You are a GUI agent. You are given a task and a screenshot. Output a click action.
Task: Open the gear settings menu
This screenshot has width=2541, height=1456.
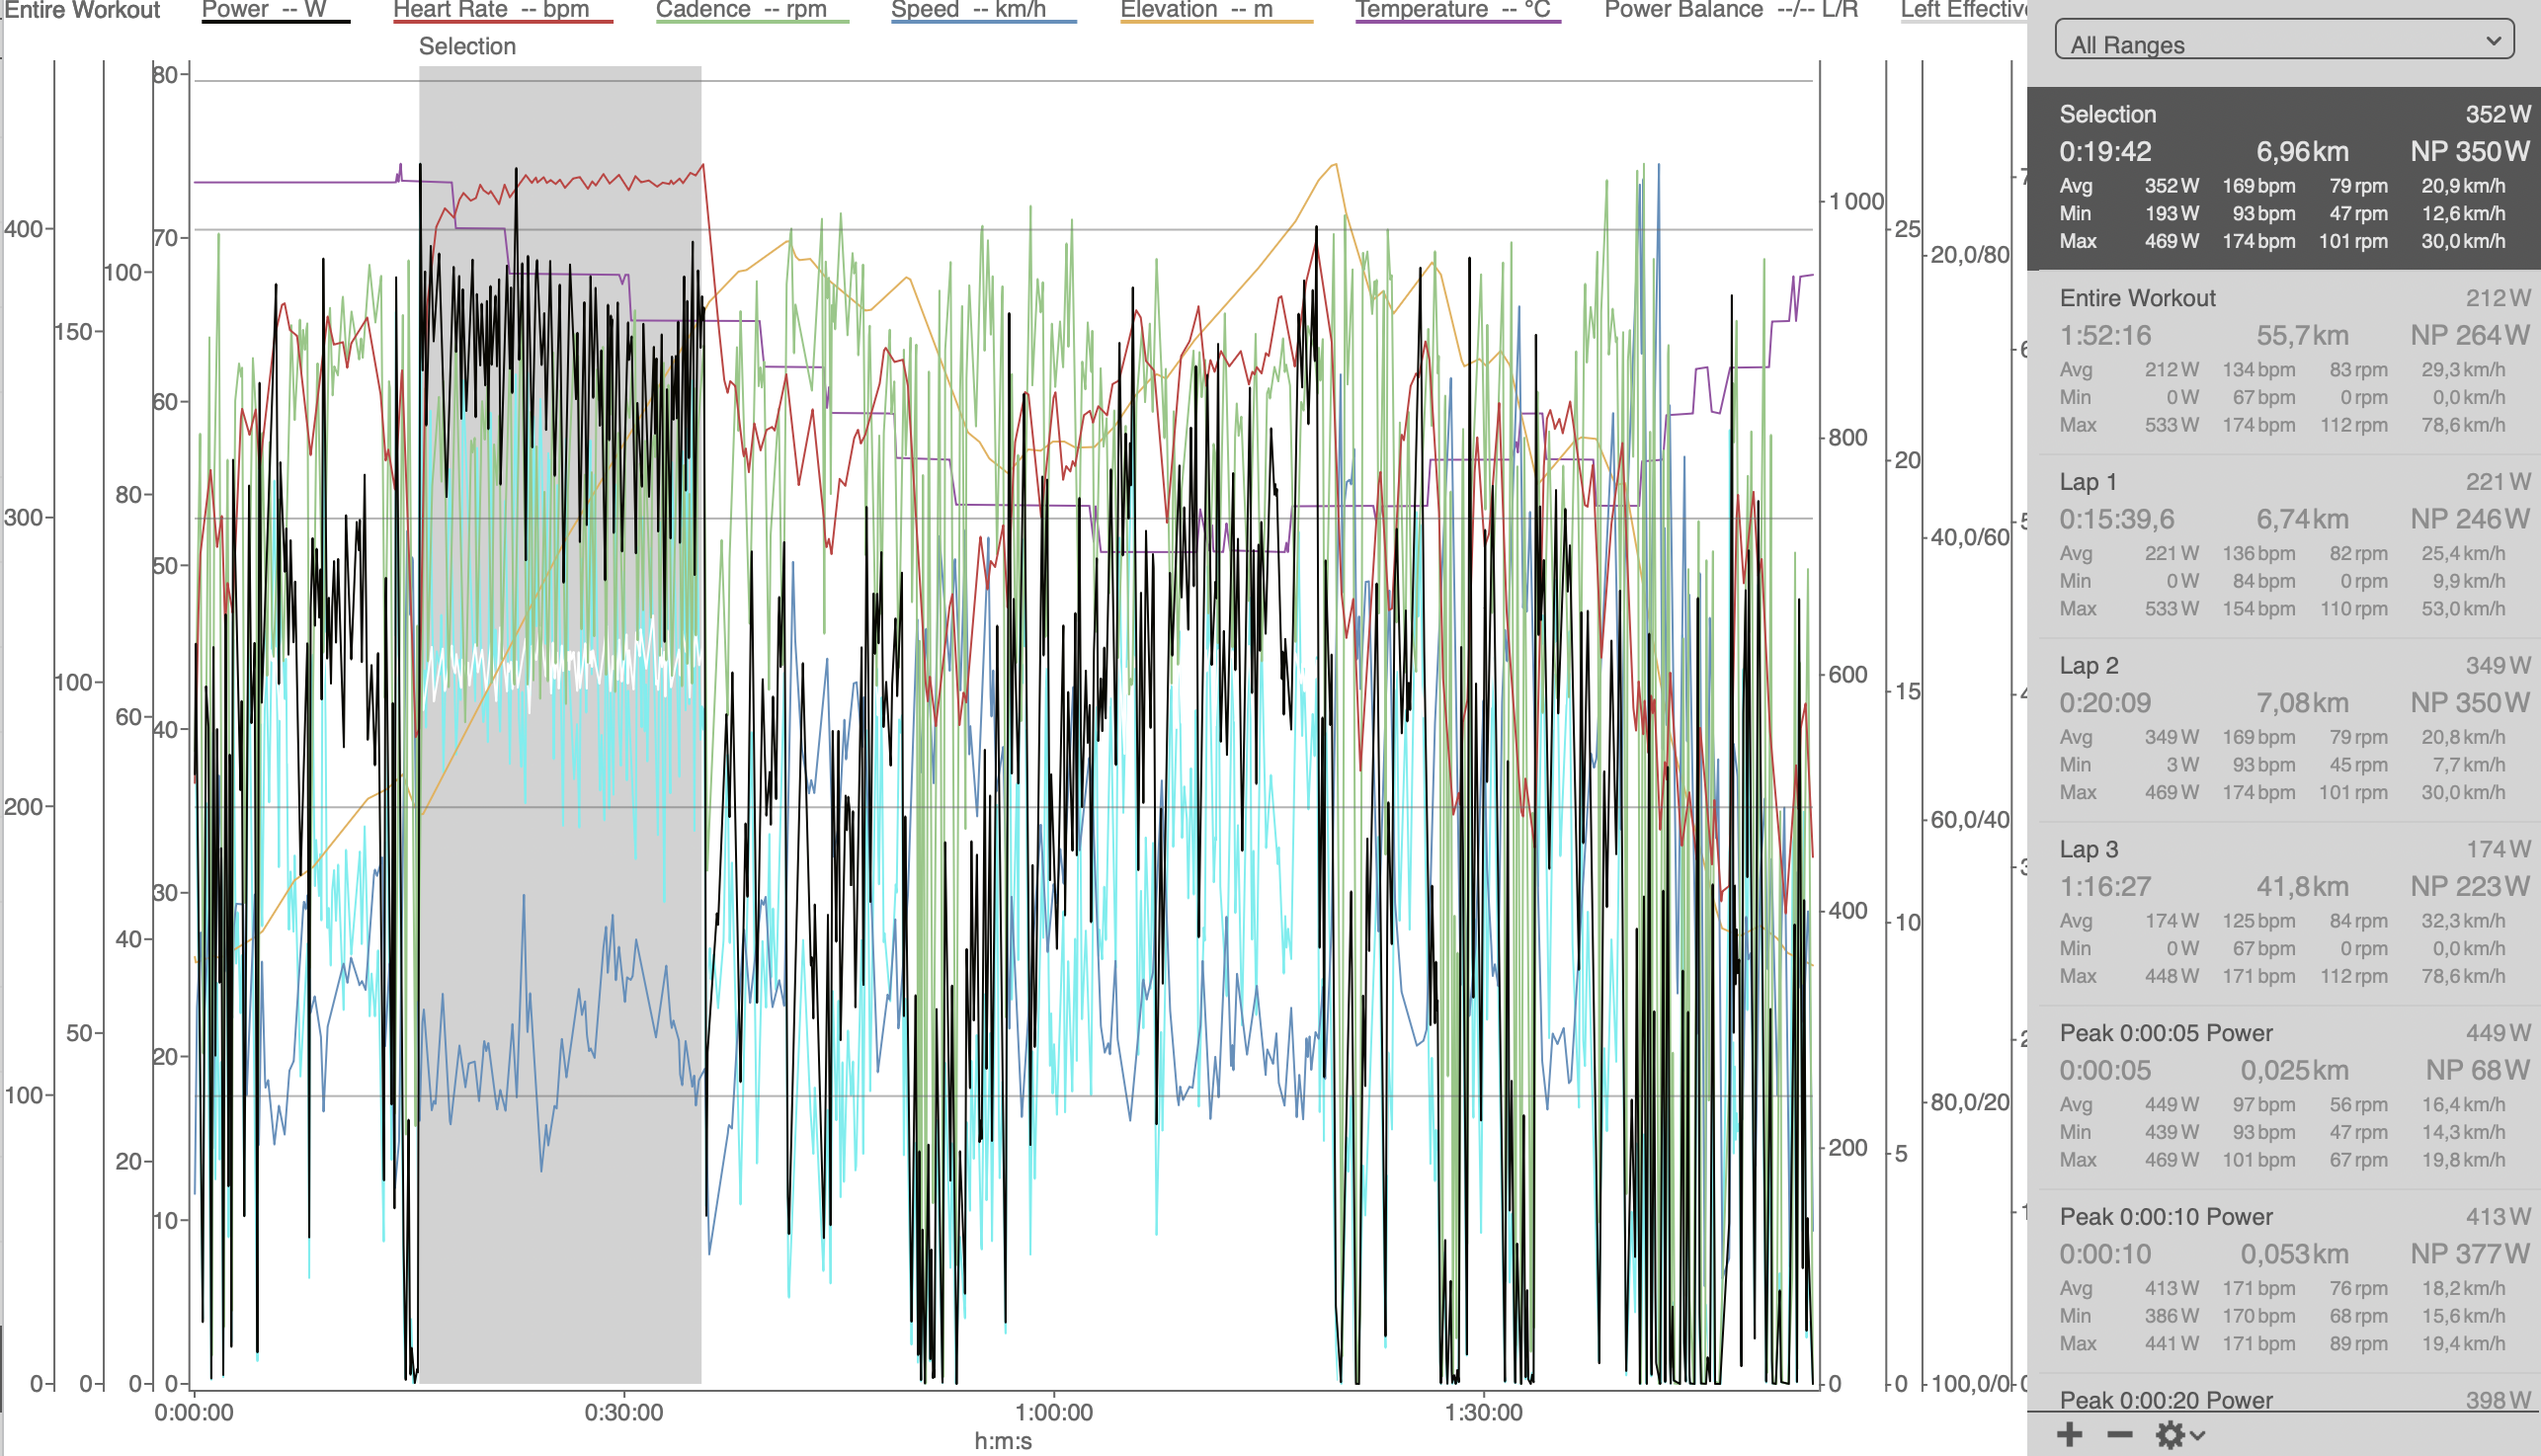(2169, 1435)
